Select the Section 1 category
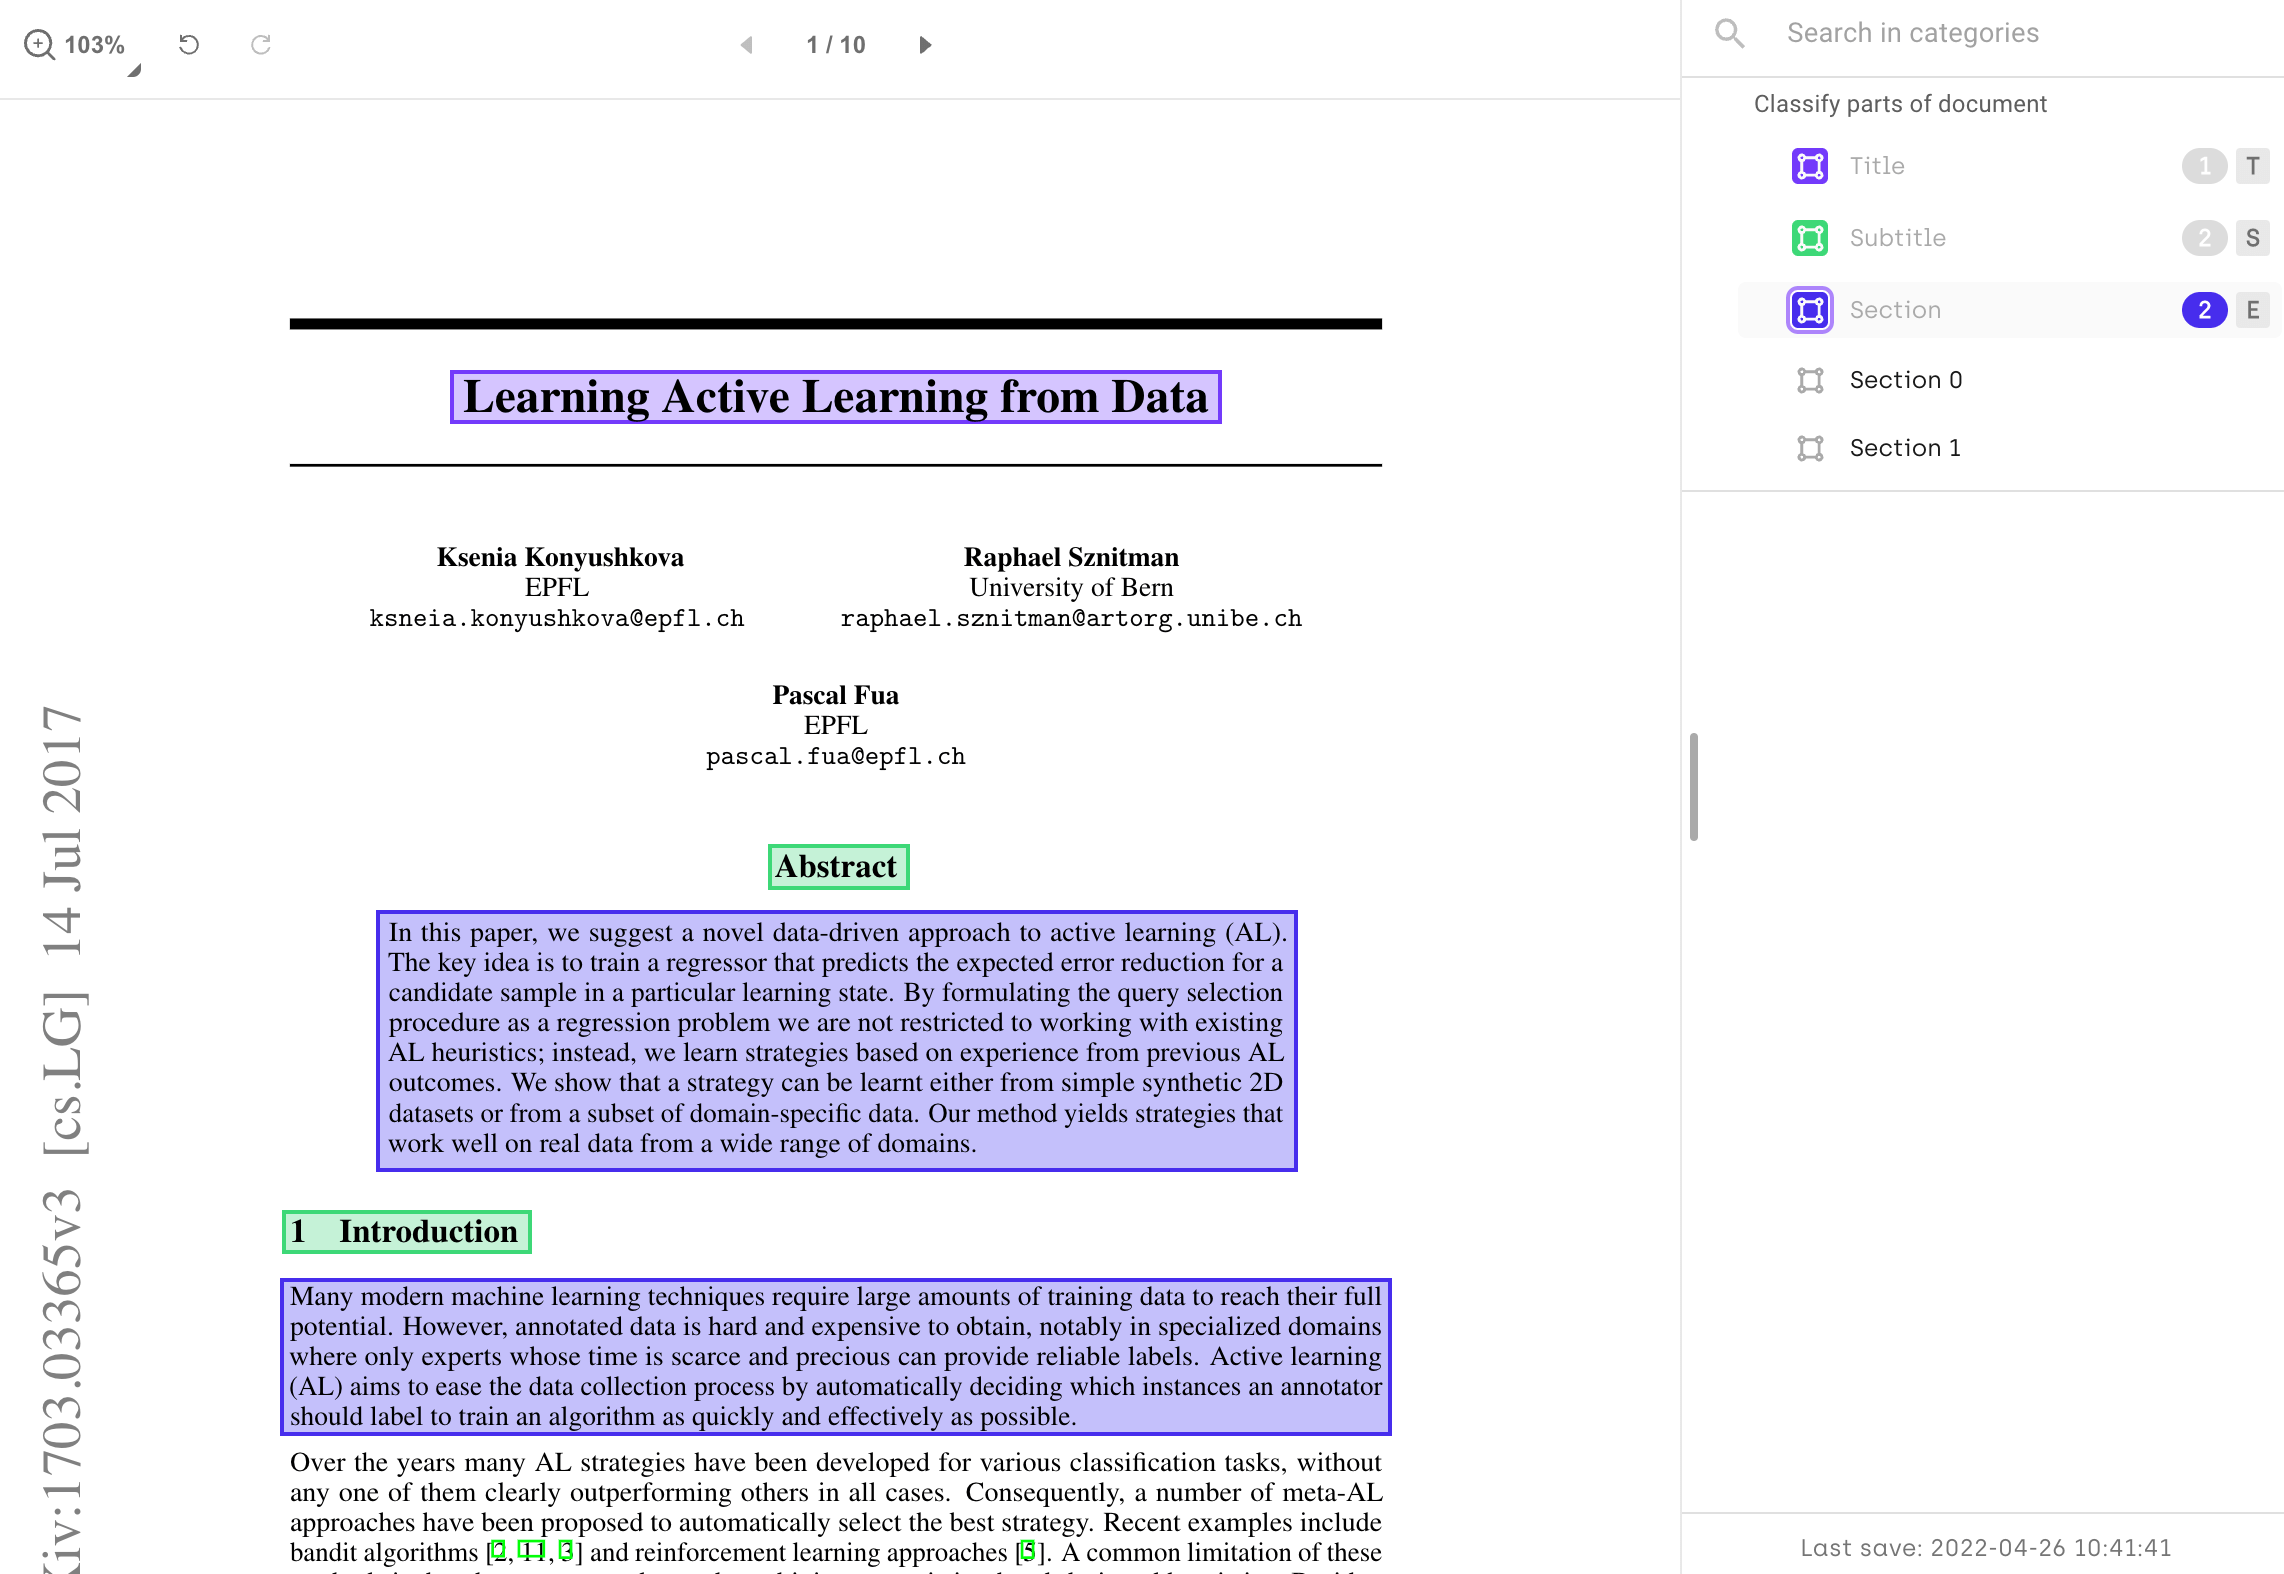The image size is (2284, 1574). pos(1904,448)
